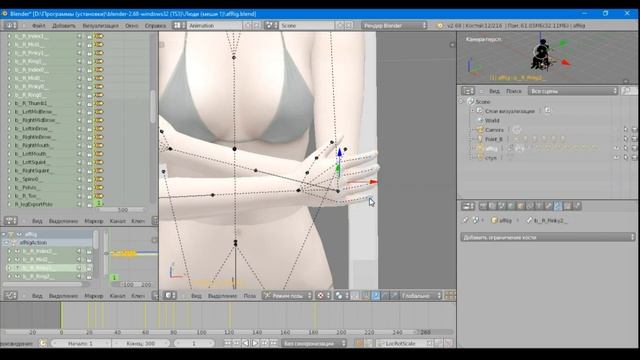Screen dimensions: 640x360
Task: Open the Режим позы mode dropdown
Action: click(287, 296)
